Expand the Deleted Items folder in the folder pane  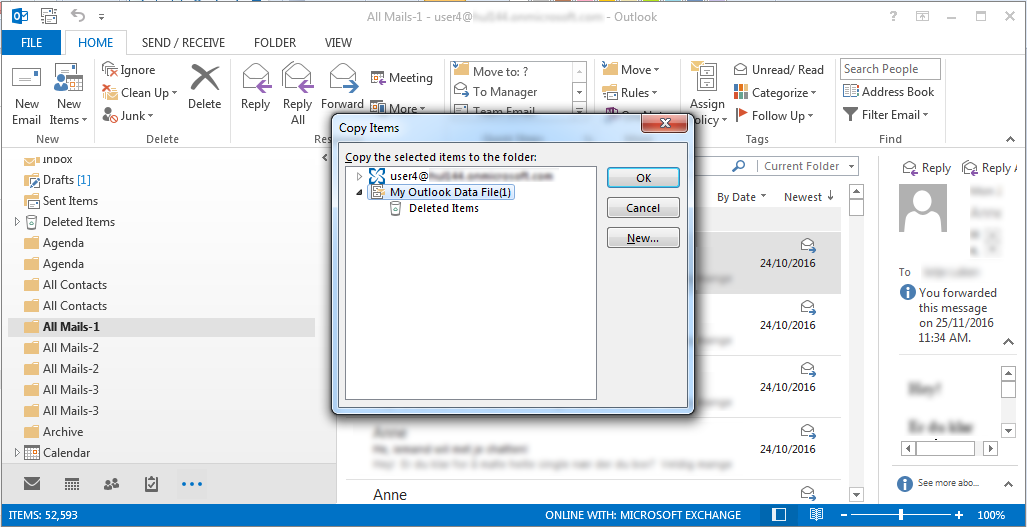pyautogui.click(x=17, y=222)
